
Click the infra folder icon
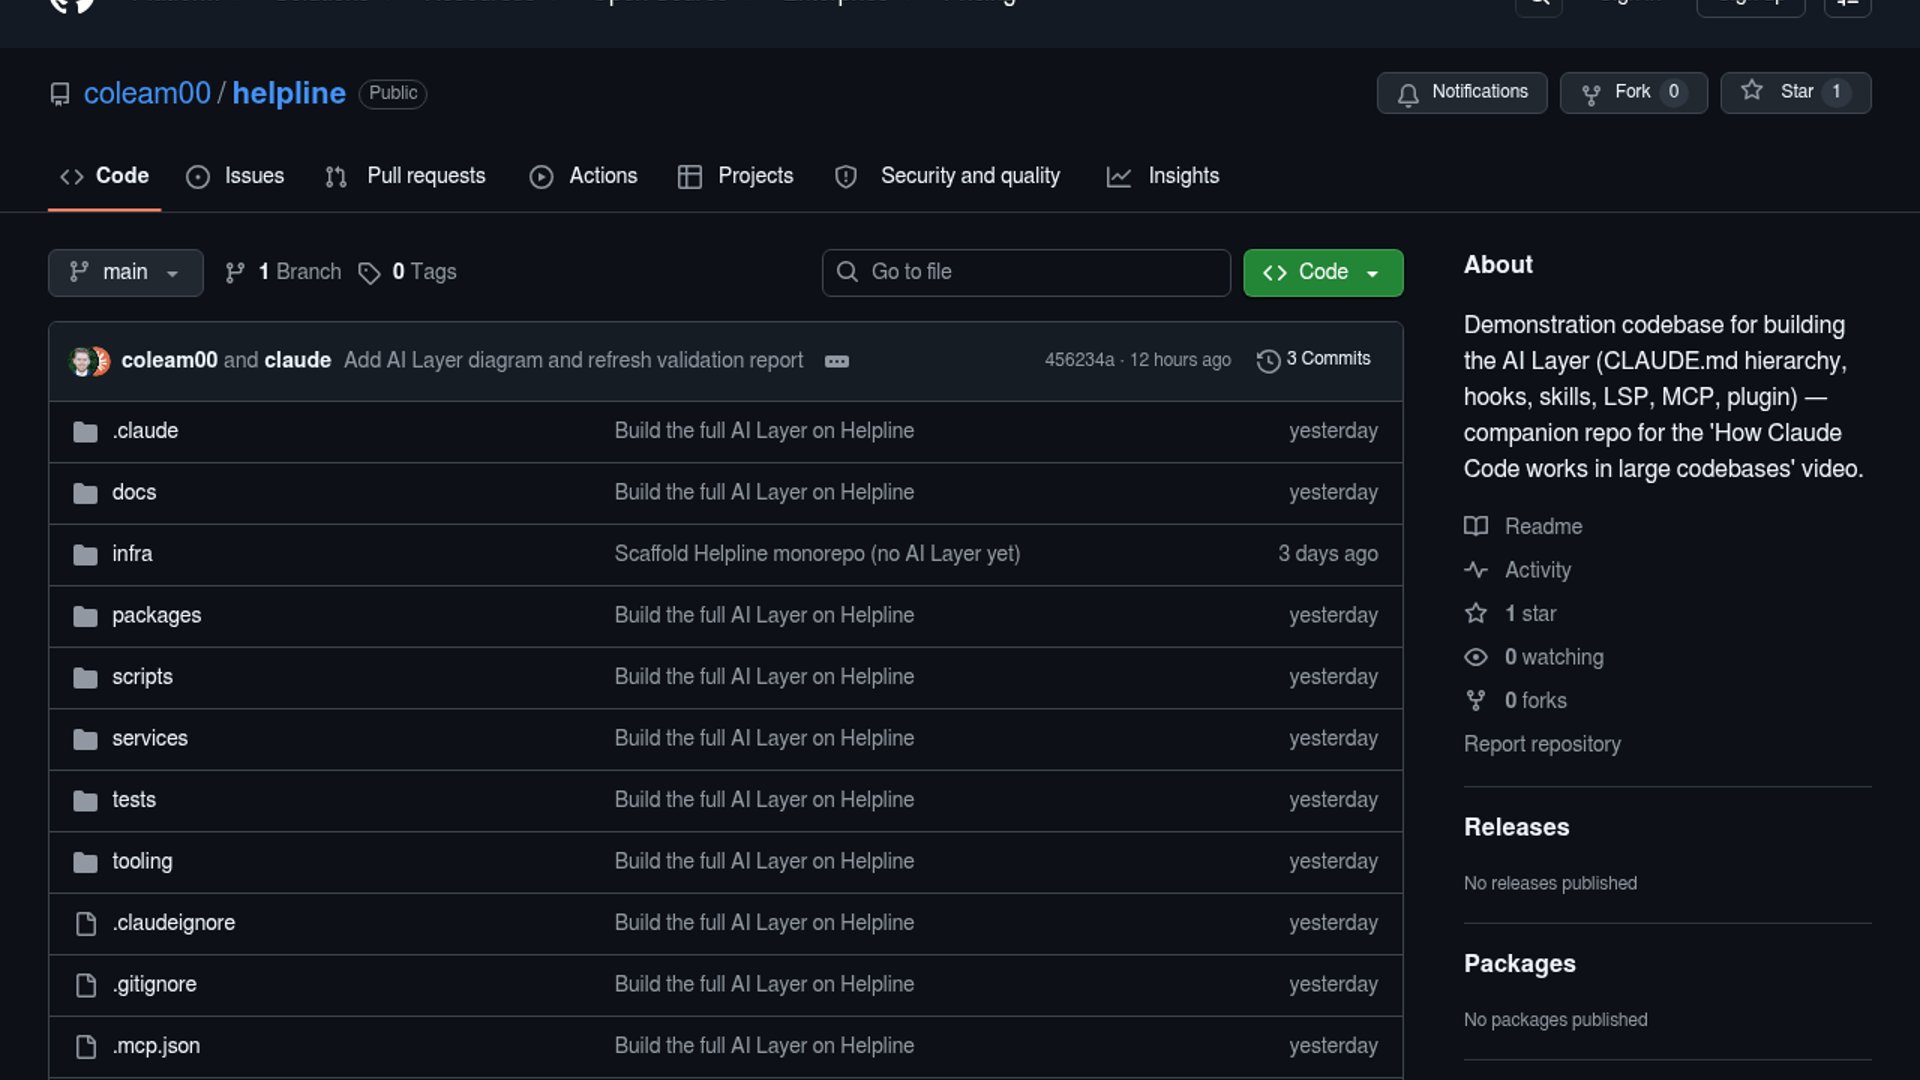[85, 555]
